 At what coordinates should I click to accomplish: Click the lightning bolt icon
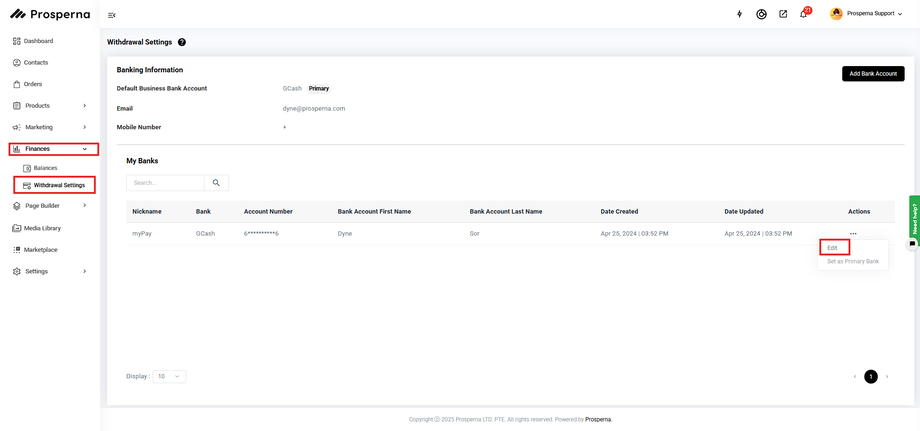tap(739, 14)
